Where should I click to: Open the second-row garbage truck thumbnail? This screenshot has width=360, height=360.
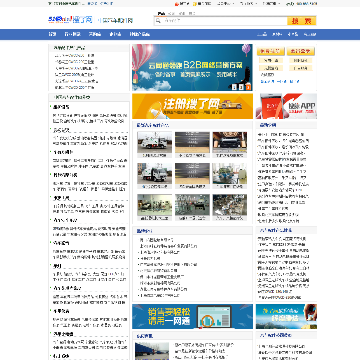(155, 173)
